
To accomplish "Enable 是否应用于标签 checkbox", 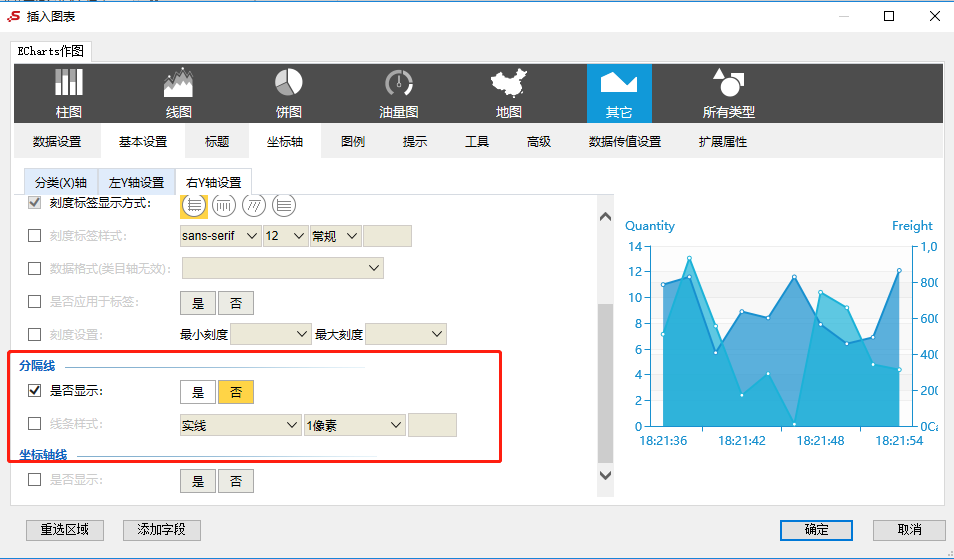I will pyautogui.click(x=35, y=301).
